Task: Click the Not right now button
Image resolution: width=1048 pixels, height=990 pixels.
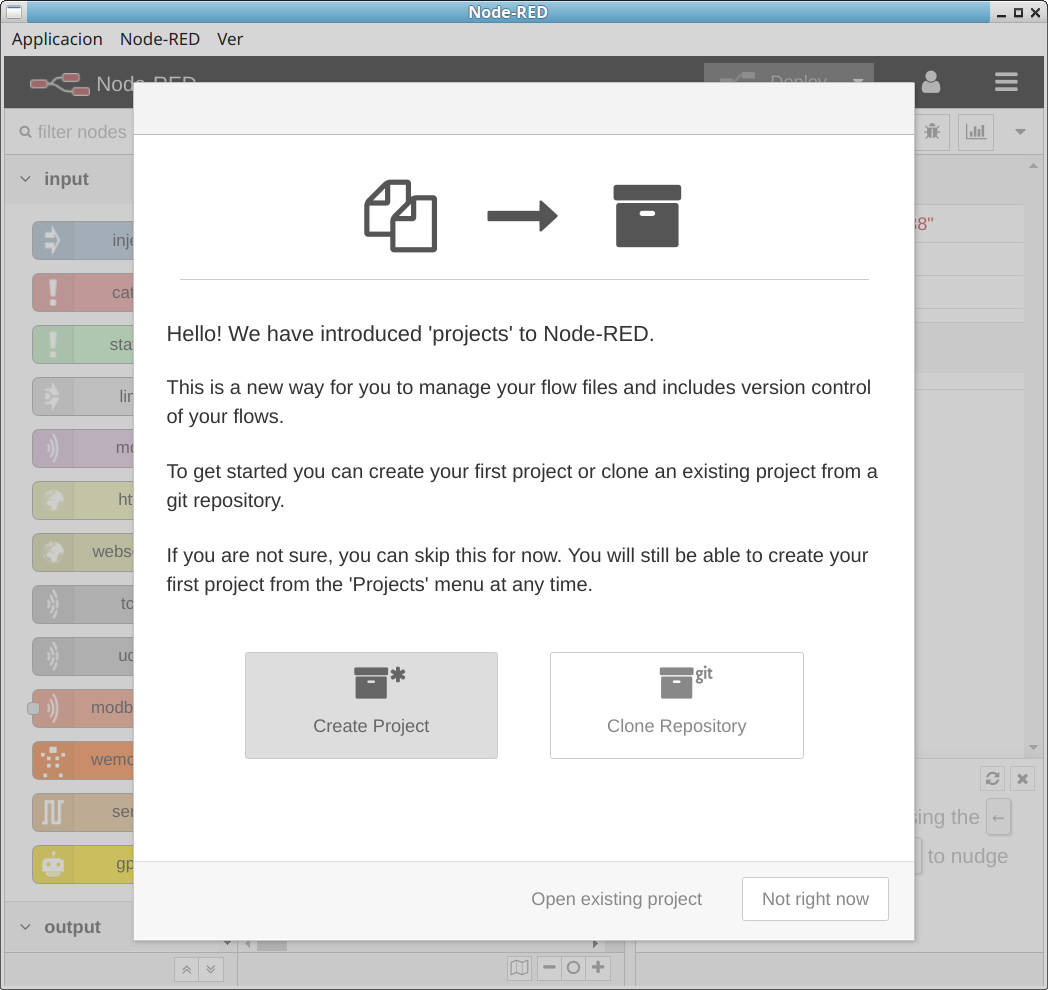Action: click(815, 899)
